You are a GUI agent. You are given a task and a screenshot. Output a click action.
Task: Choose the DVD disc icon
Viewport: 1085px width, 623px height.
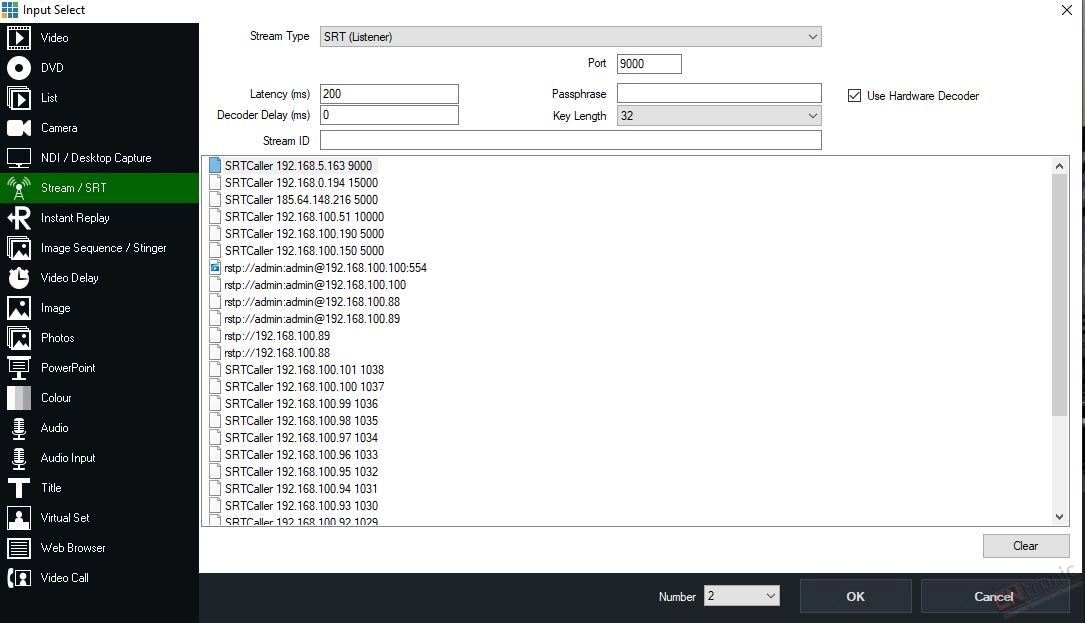(x=19, y=68)
